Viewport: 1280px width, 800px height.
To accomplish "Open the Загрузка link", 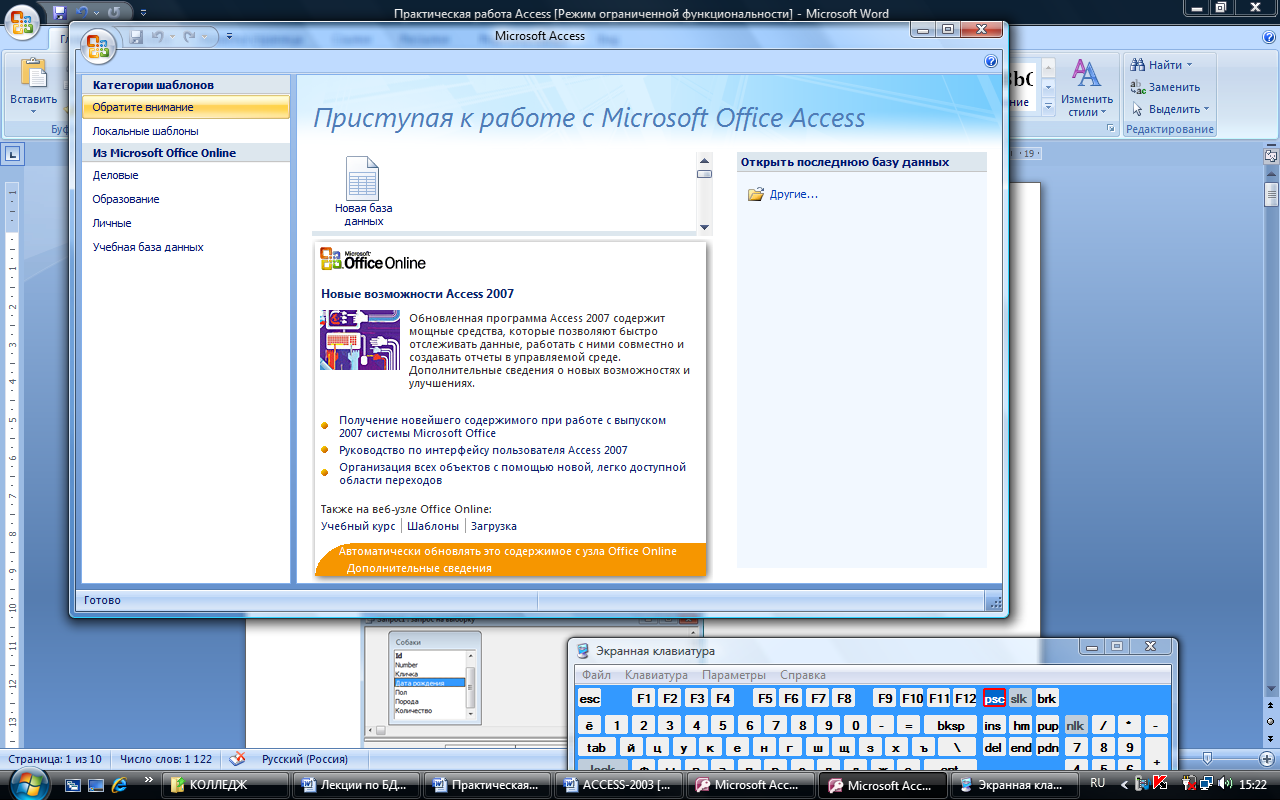I will pyautogui.click(x=494, y=526).
